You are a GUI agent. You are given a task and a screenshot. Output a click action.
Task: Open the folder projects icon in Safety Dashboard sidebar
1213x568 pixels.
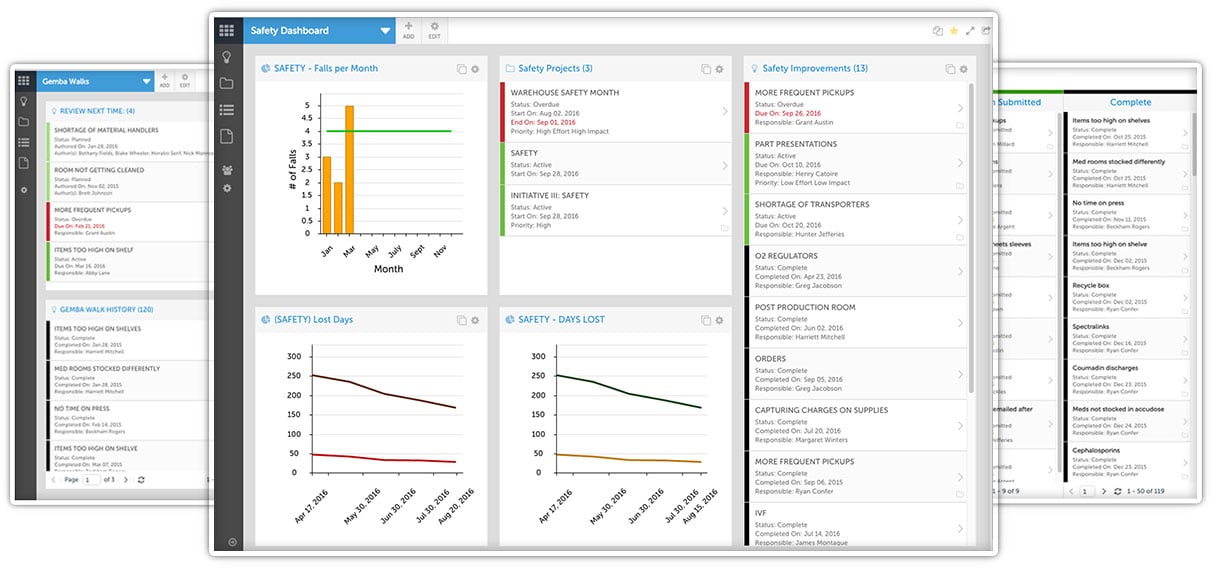tap(227, 84)
